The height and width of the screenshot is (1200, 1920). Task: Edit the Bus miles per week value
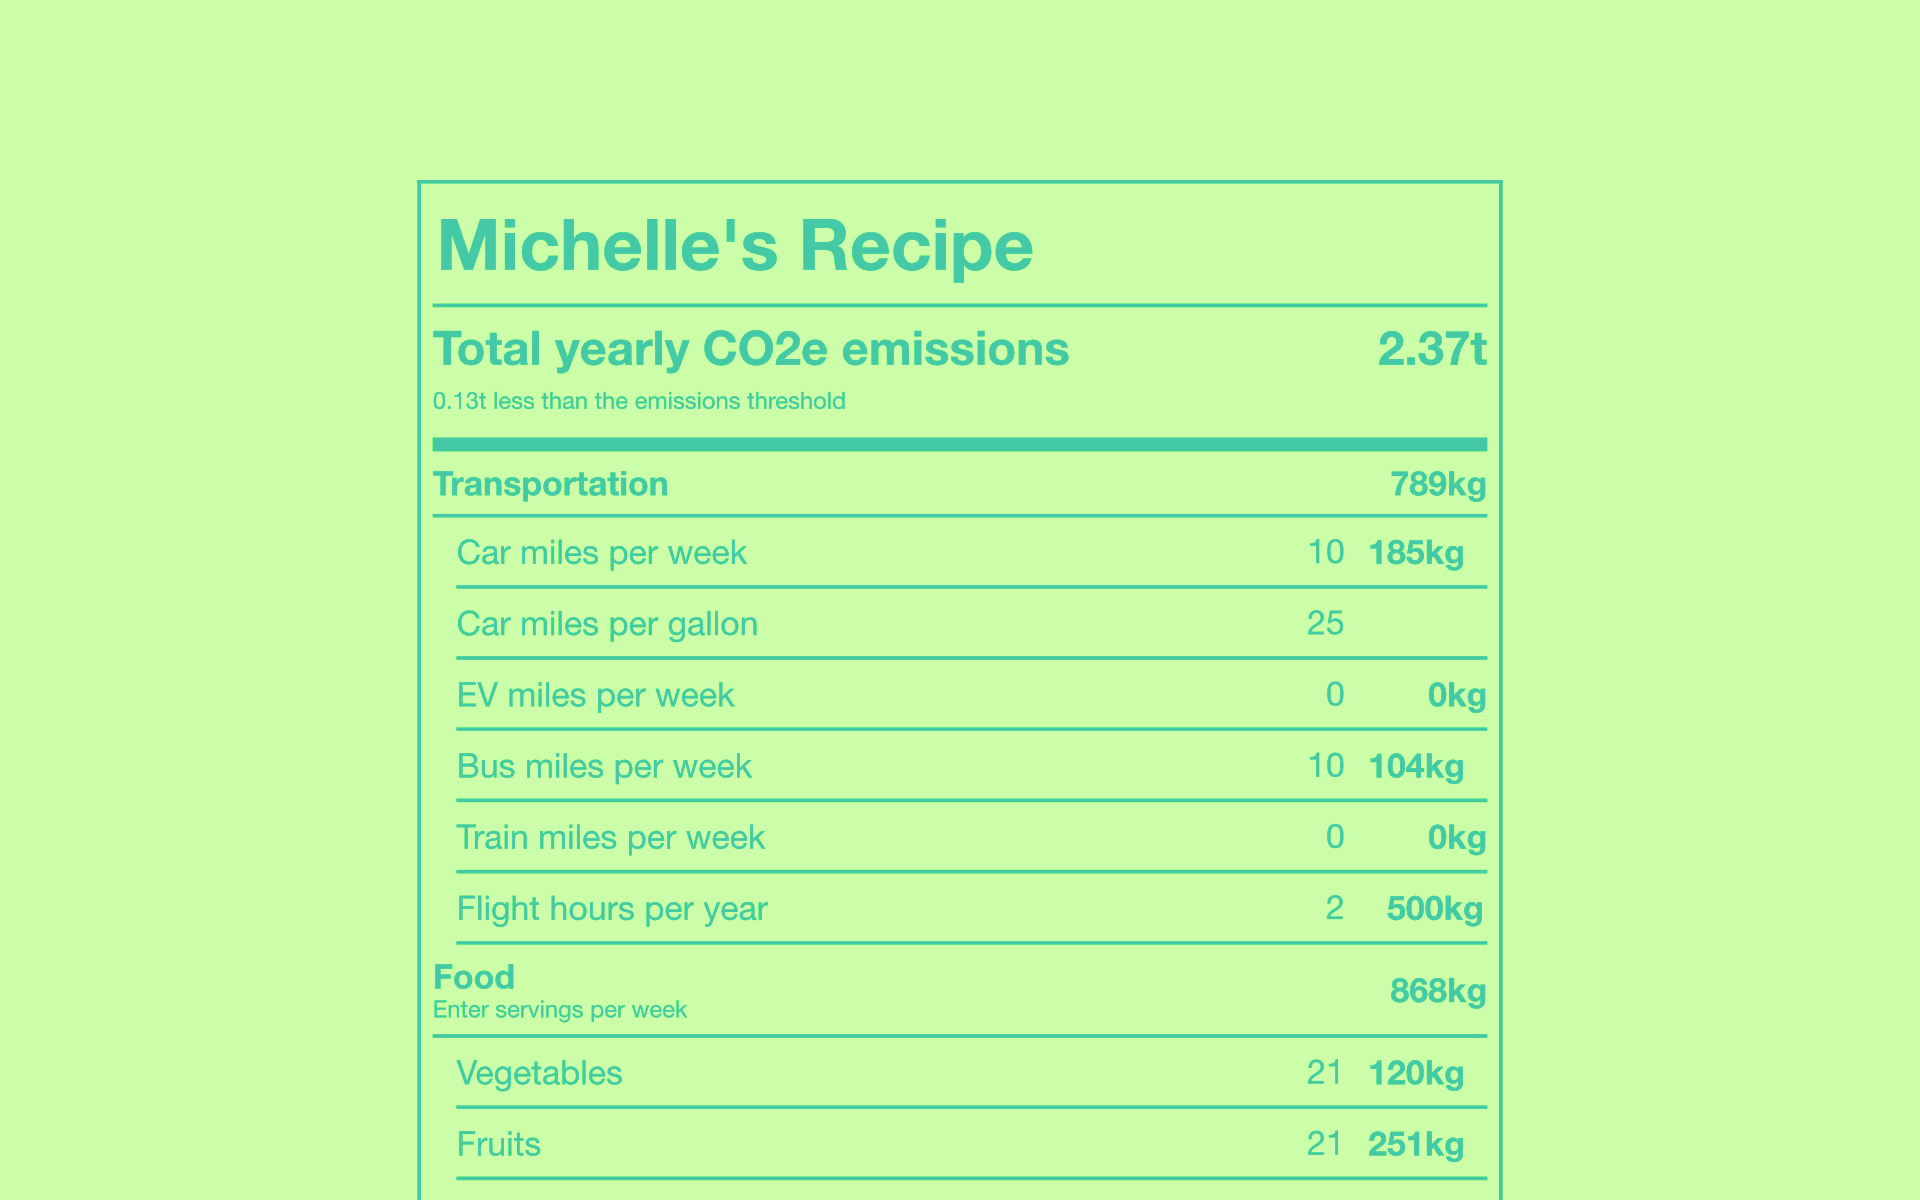point(1326,766)
